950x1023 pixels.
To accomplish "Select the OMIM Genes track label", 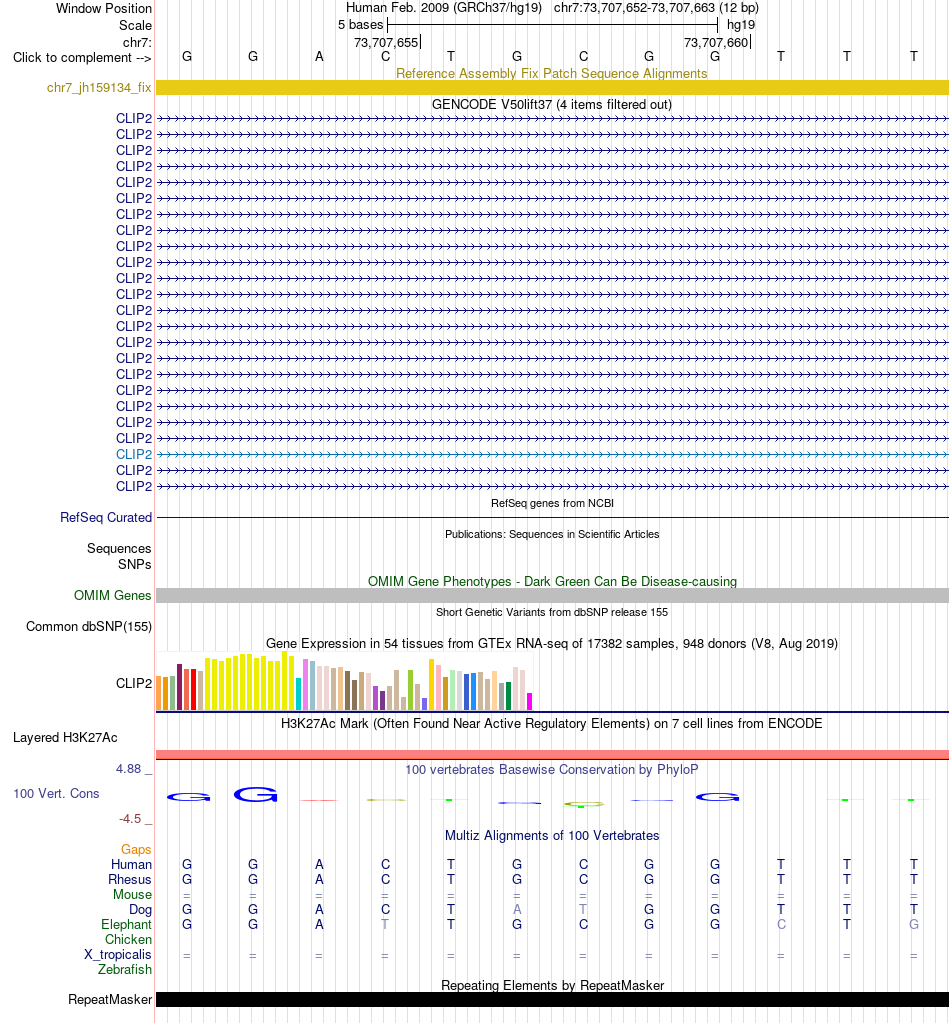I will coord(112,595).
